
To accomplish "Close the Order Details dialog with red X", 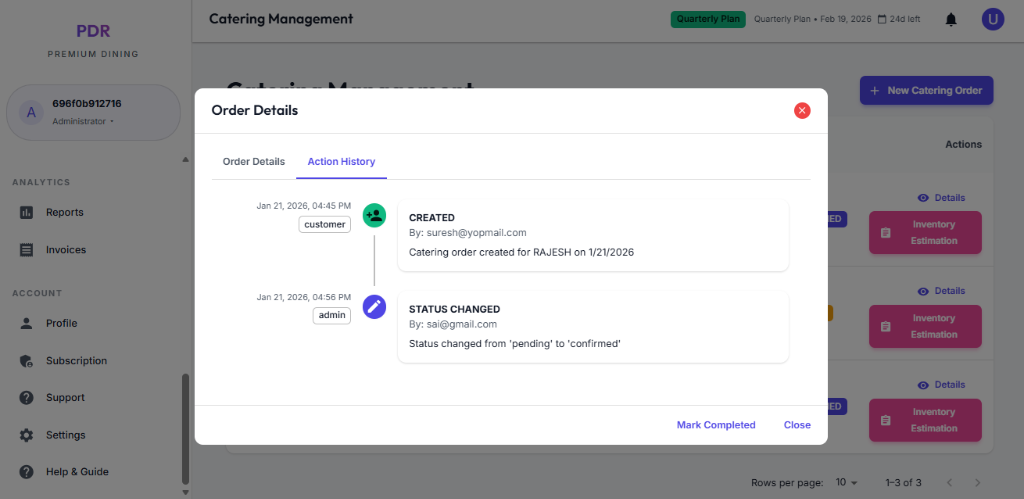I will [x=802, y=111].
